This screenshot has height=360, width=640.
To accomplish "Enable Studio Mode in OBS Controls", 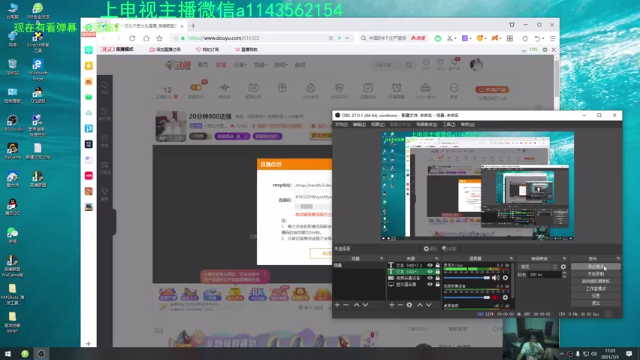I will pos(596,289).
